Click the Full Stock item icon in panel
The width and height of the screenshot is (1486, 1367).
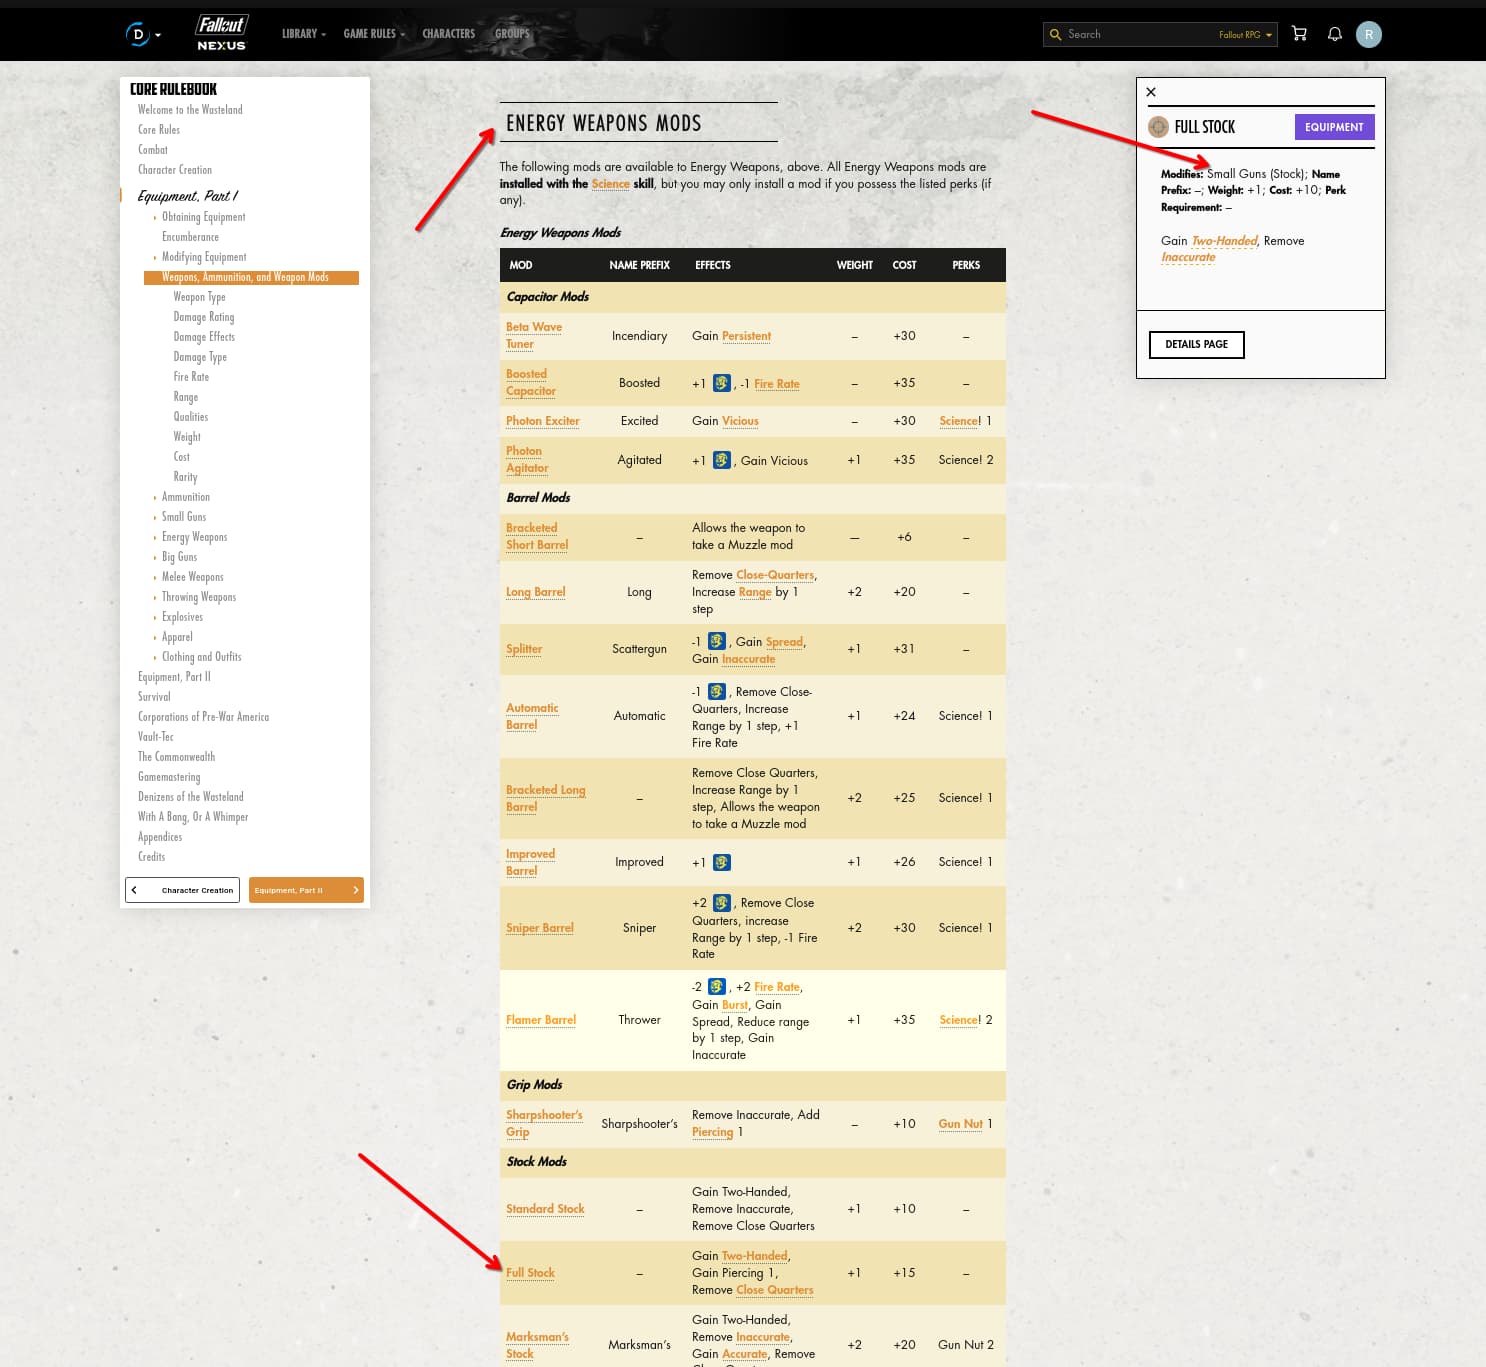(x=1158, y=127)
